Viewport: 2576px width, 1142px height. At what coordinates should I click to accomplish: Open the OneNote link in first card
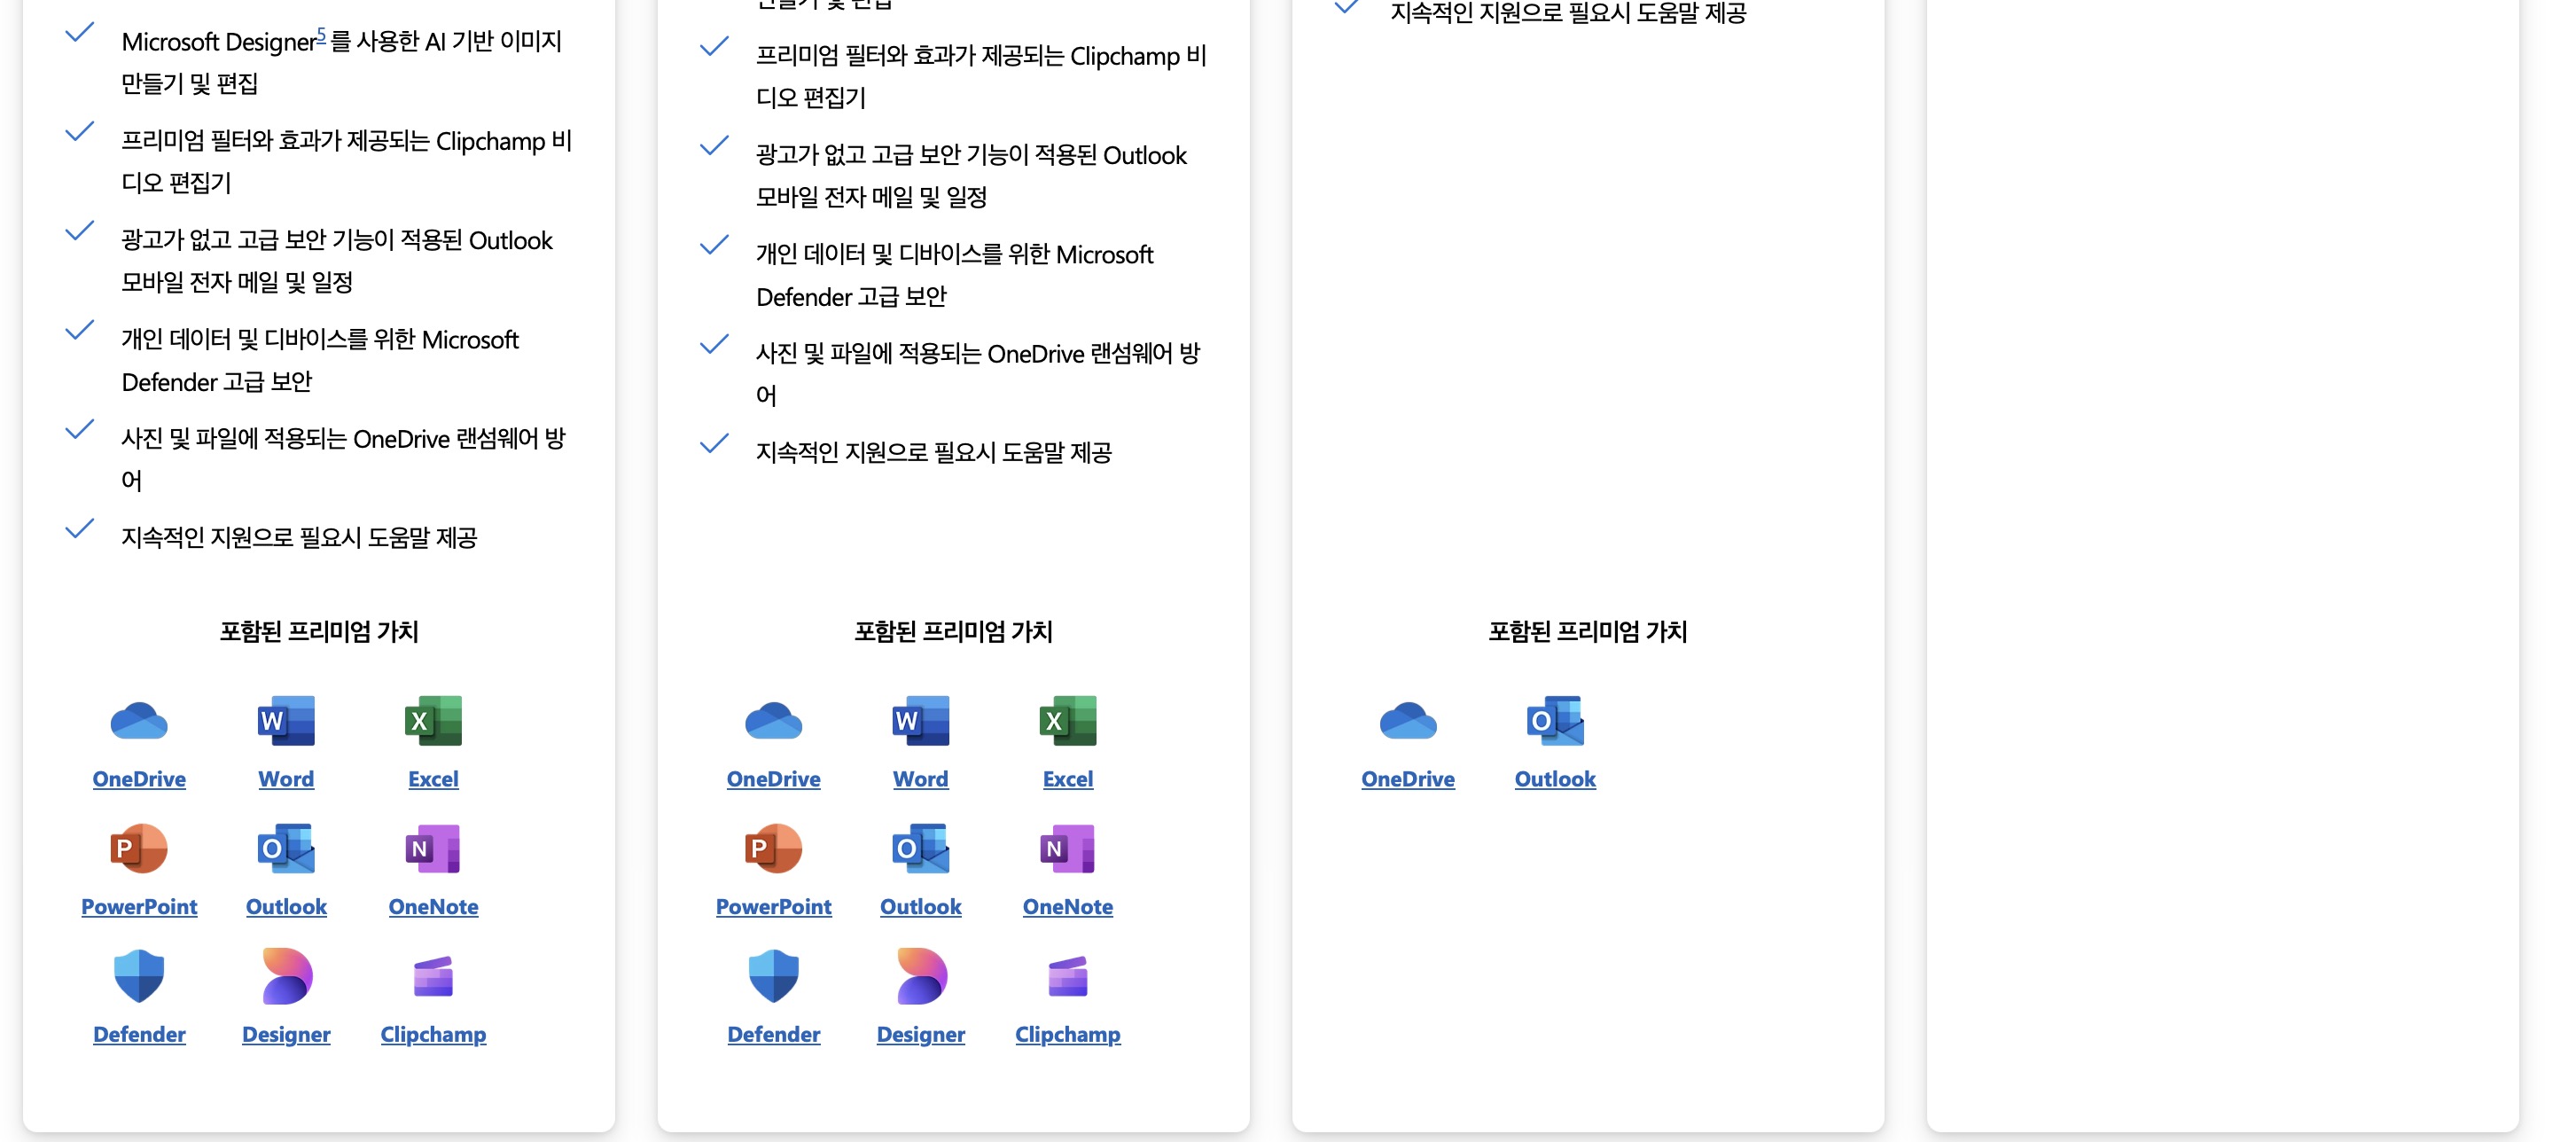433,907
